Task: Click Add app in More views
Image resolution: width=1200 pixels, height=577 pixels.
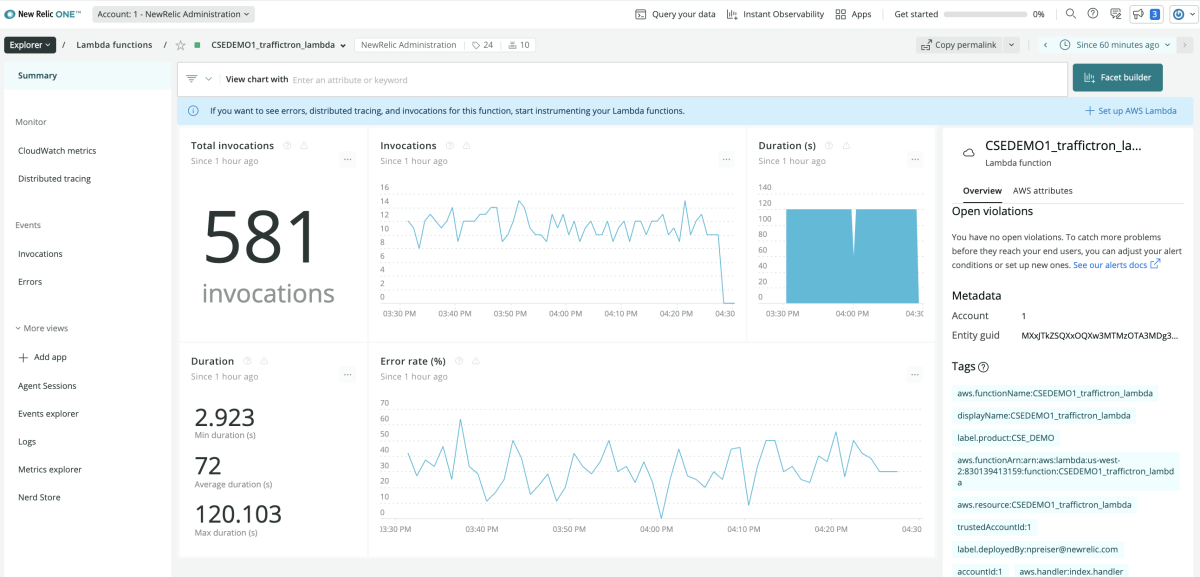Action: (42, 357)
